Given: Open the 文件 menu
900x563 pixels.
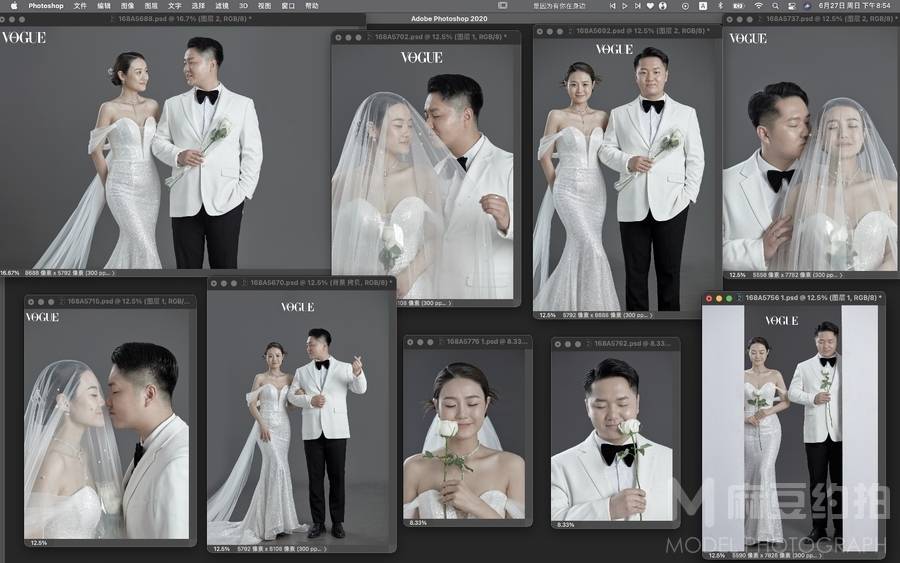Looking at the screenshot, I should [80, 6].
